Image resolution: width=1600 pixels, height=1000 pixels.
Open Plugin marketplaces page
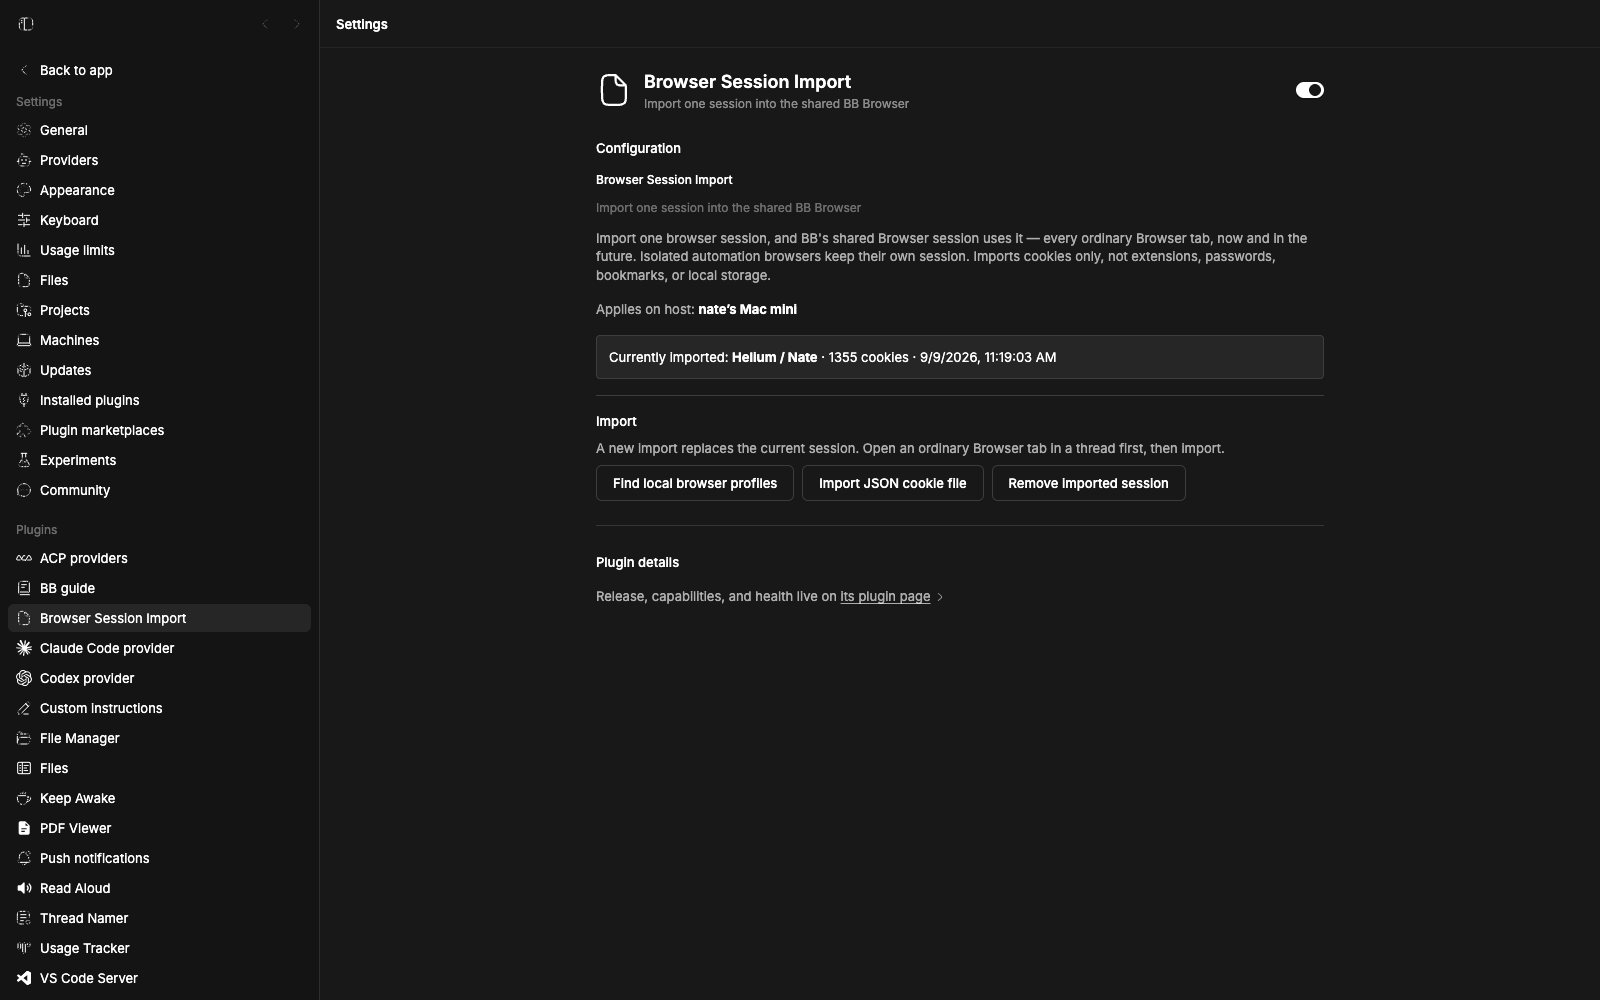[159, 430]
